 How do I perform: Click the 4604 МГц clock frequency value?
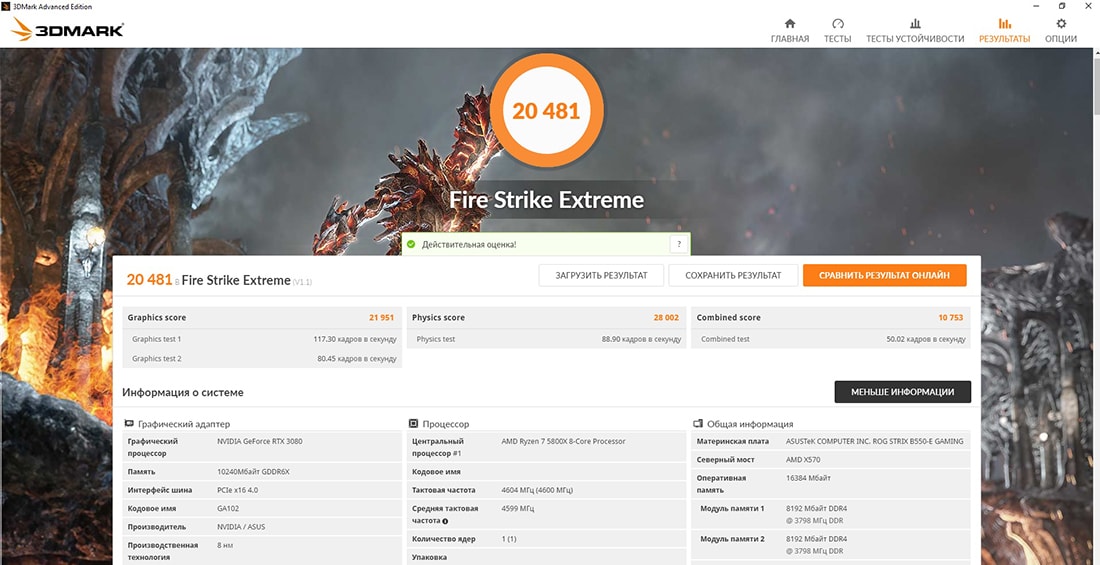(x=537, y=490)
